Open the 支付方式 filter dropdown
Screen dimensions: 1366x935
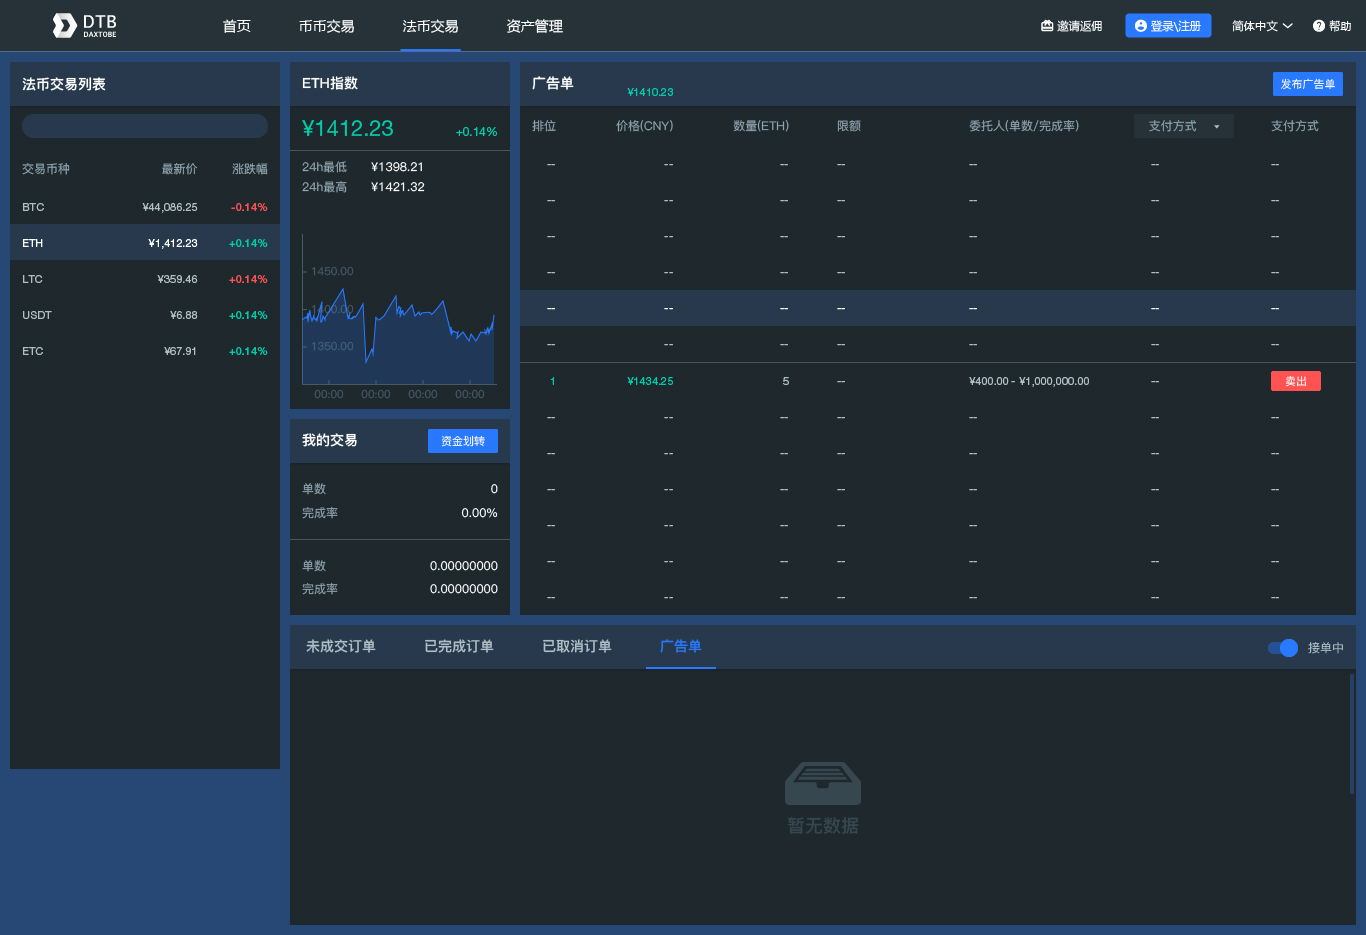[1184, 126]
